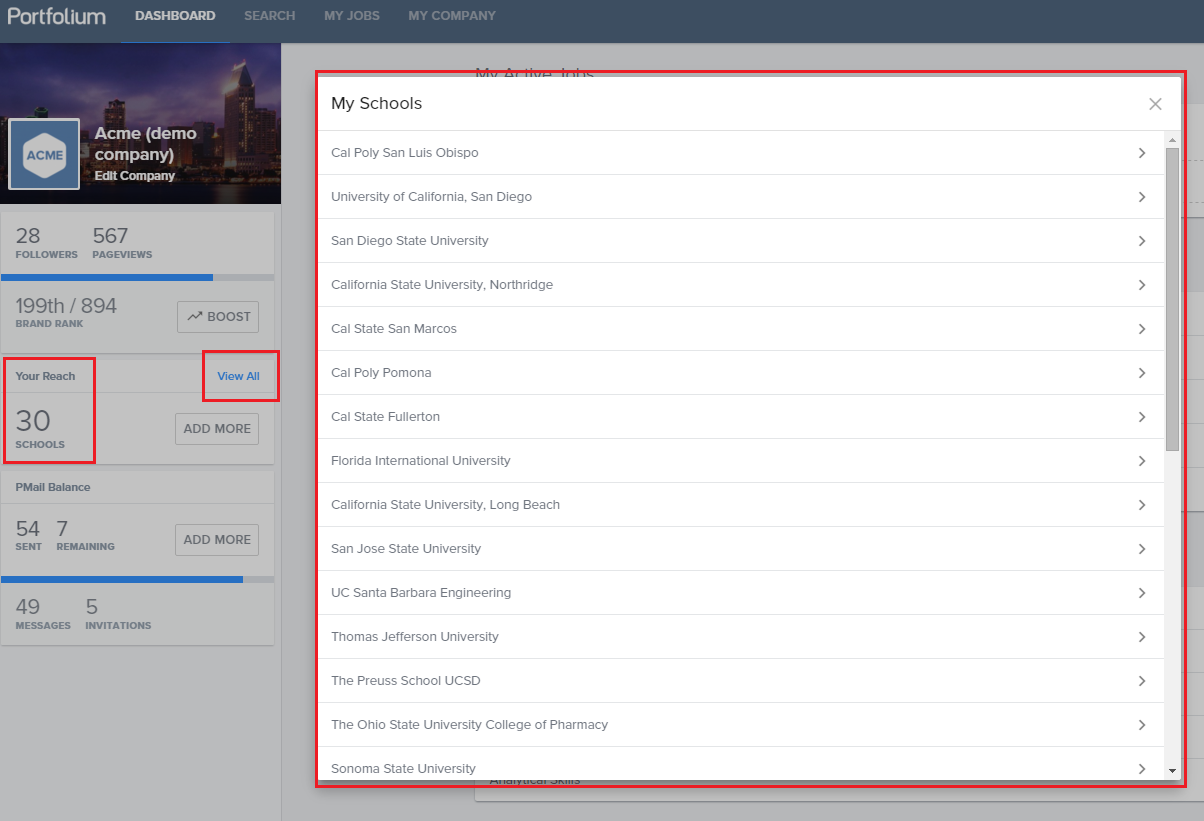The image size is (1204, 821).
Task: Click the schools list scrollbar thumb
Action: [x=1173, y=298]
